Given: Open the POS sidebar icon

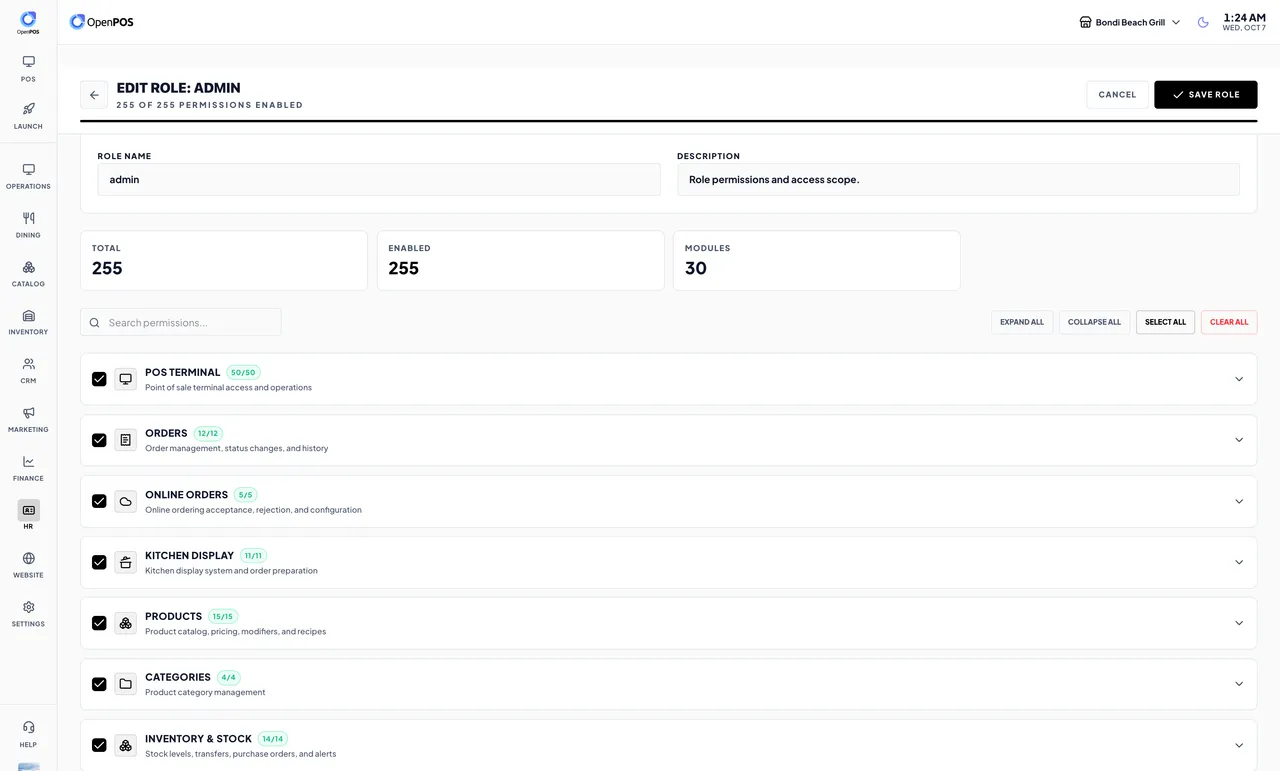Looking at the screenshot, I should coord(28,62).
